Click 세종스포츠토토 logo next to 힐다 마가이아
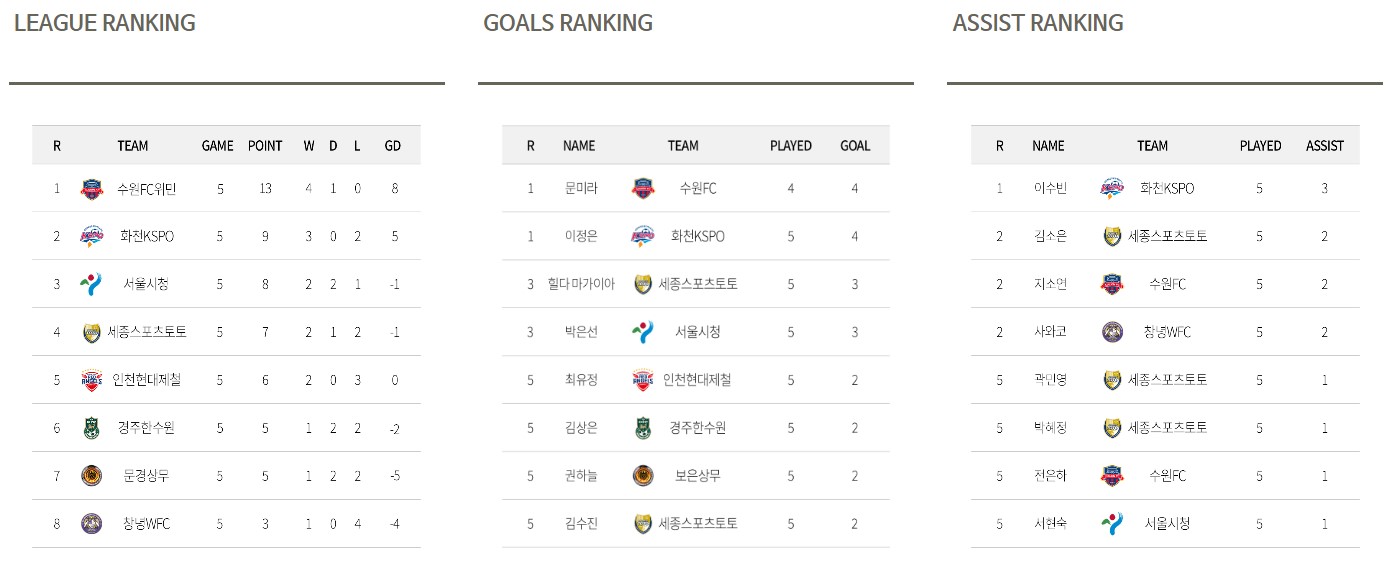The width and height of the screenshot is (1395, 561). coord(643,284)
